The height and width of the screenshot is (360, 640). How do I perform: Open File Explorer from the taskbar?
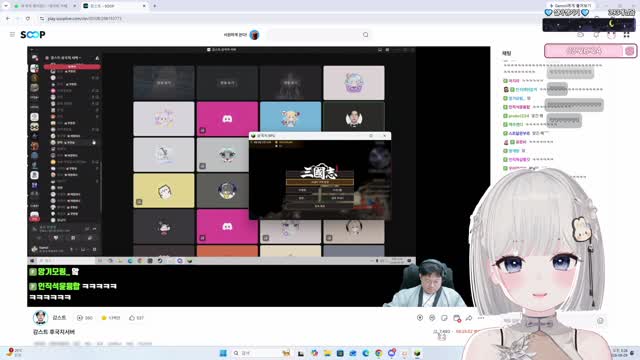(x=327, y=353)
